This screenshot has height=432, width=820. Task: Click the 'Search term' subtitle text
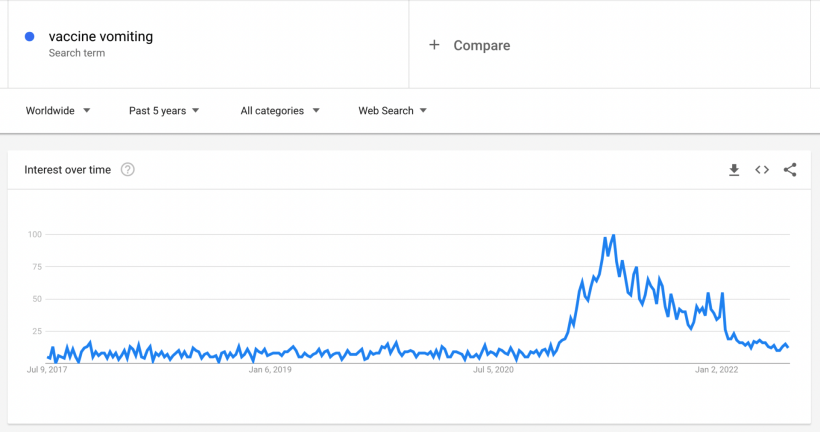point(76,53)
